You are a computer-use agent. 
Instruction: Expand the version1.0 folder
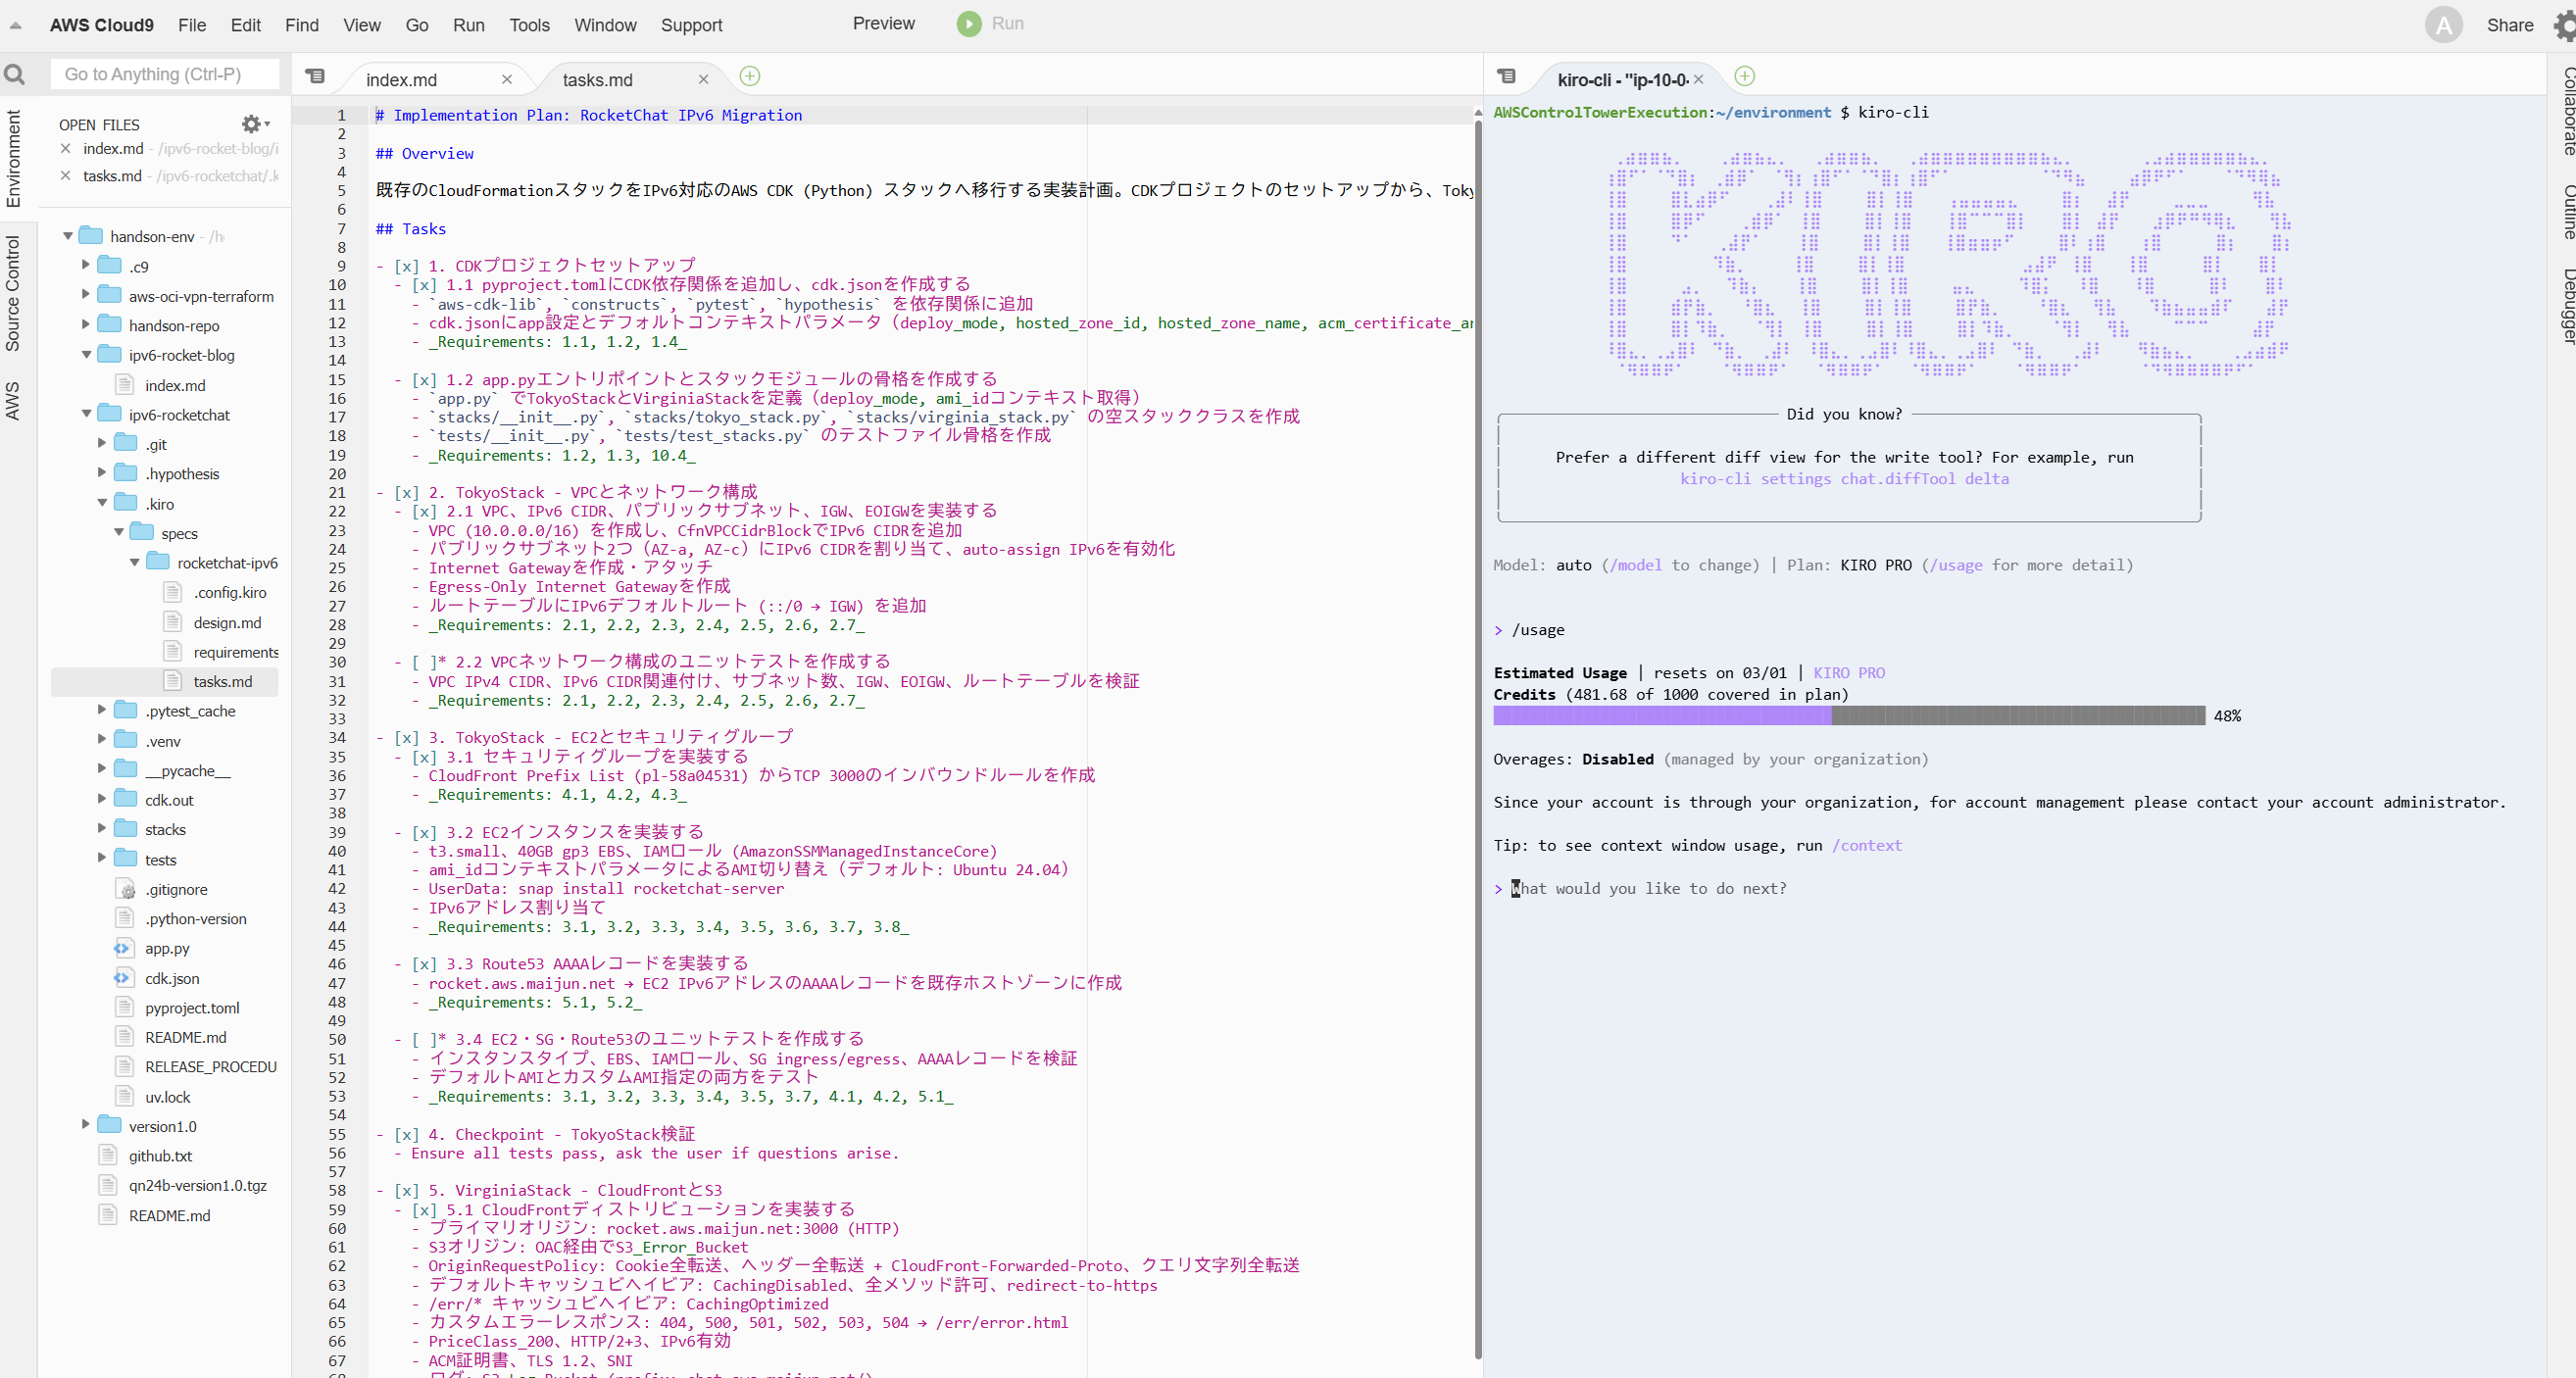86,1125
